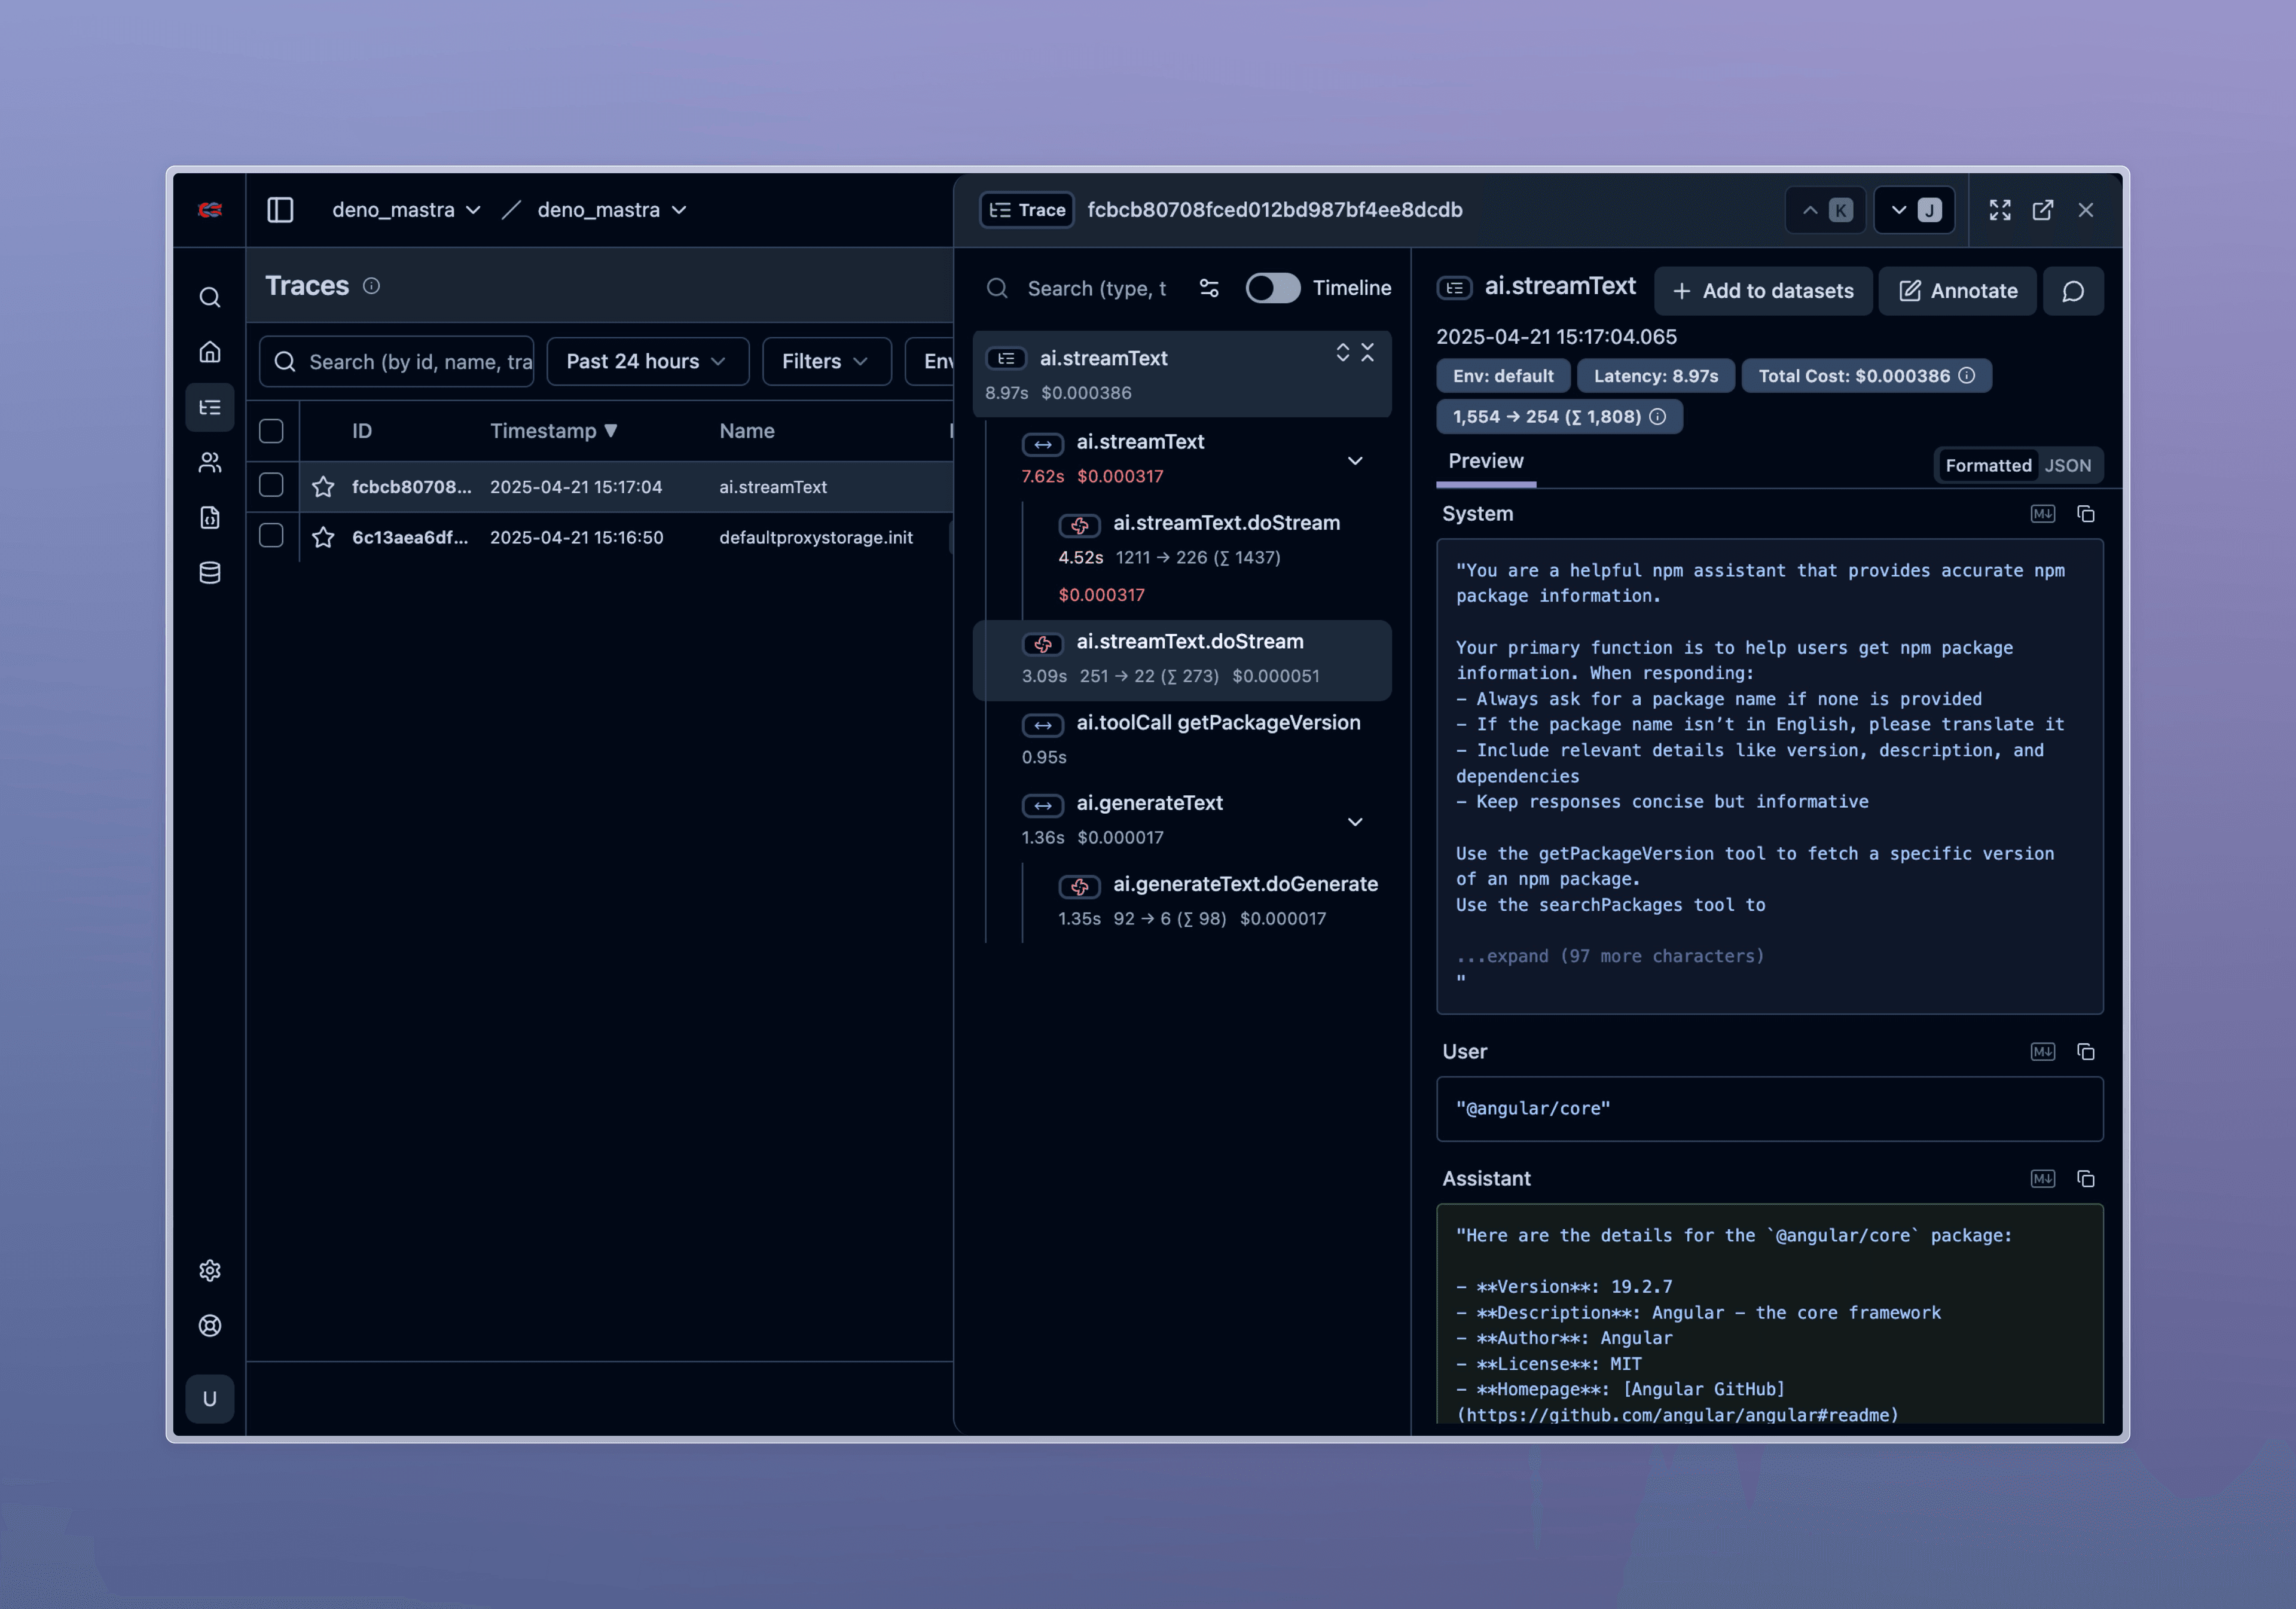Star the fcbcb80708 trace row
This screenshot has width=2296, height=1609.
click(x=323, y=487)
